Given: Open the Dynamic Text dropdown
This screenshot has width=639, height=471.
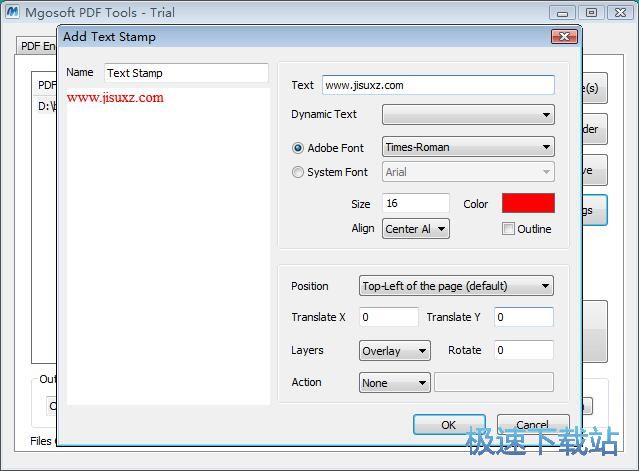Looking at the screenshot, I should [x=468, y=115].
